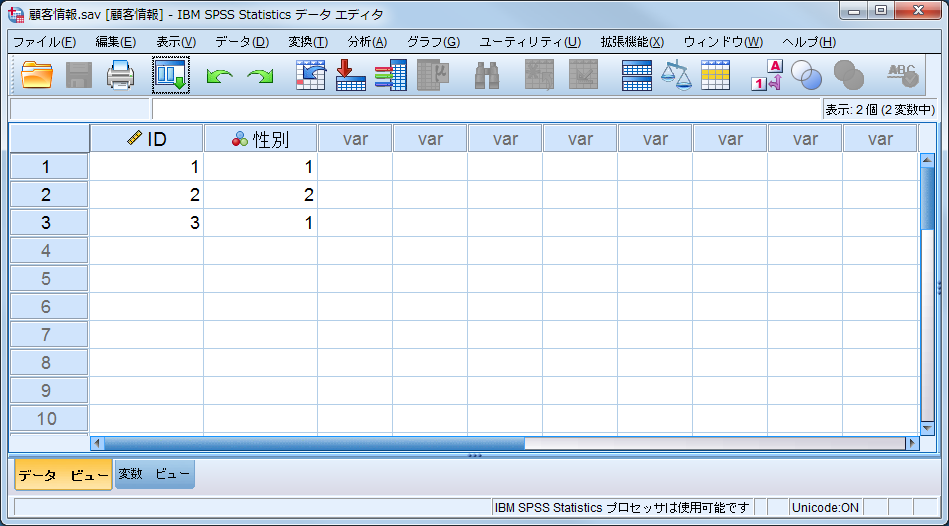Minimize the SPSS data editor window
The image size is (949, 526).
pos(853,11)
